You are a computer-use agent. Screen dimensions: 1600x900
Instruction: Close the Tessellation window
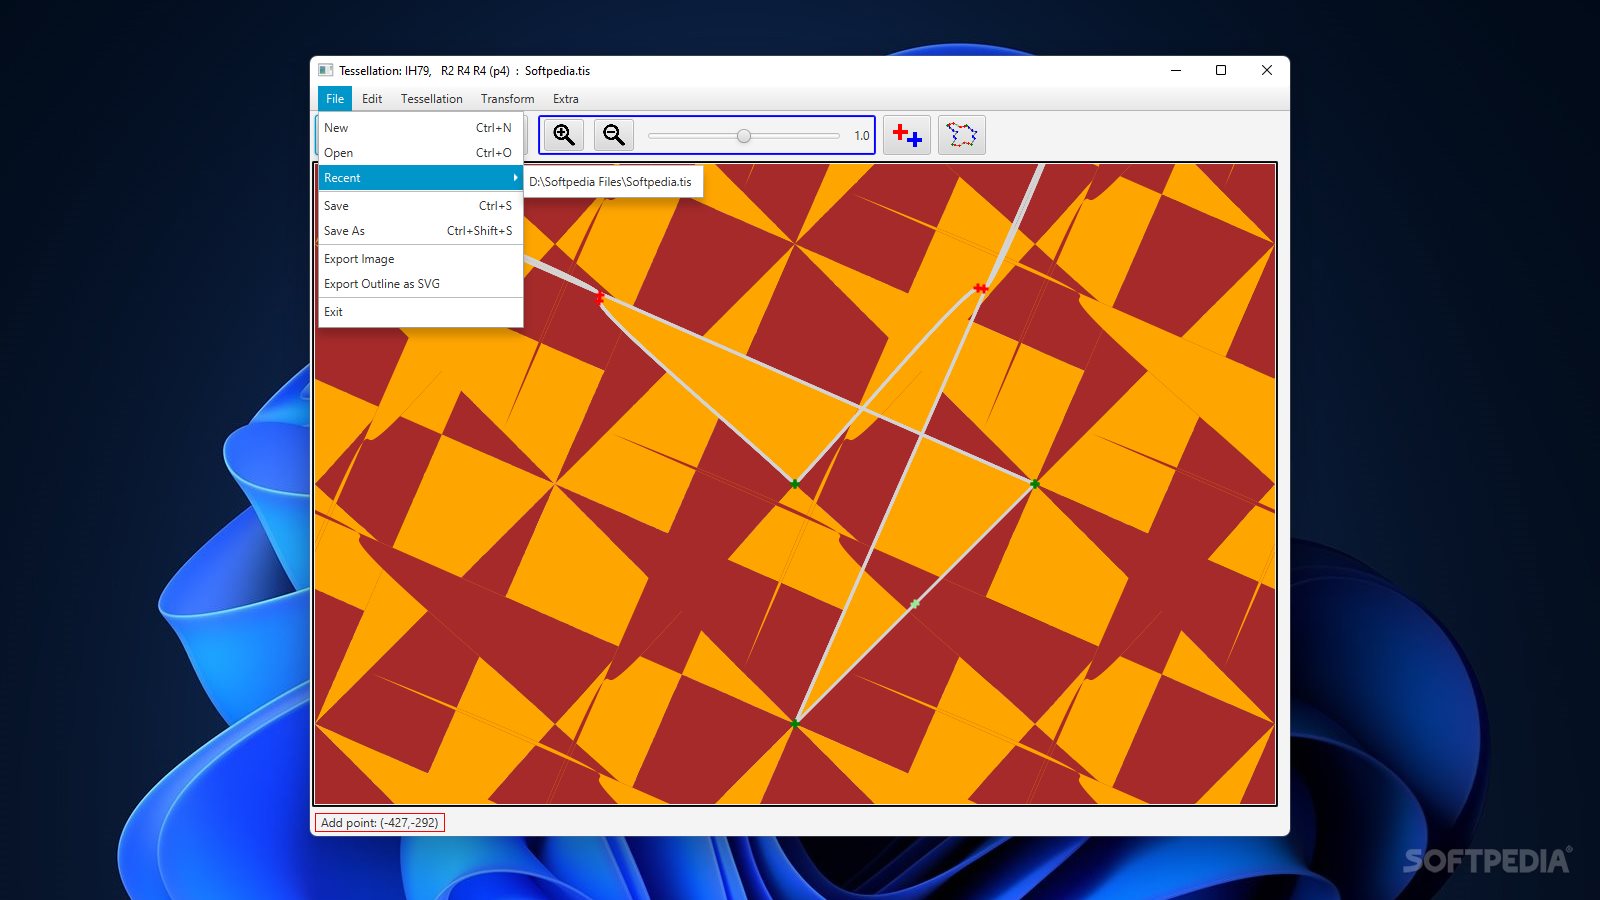[x=1267, y=70]
